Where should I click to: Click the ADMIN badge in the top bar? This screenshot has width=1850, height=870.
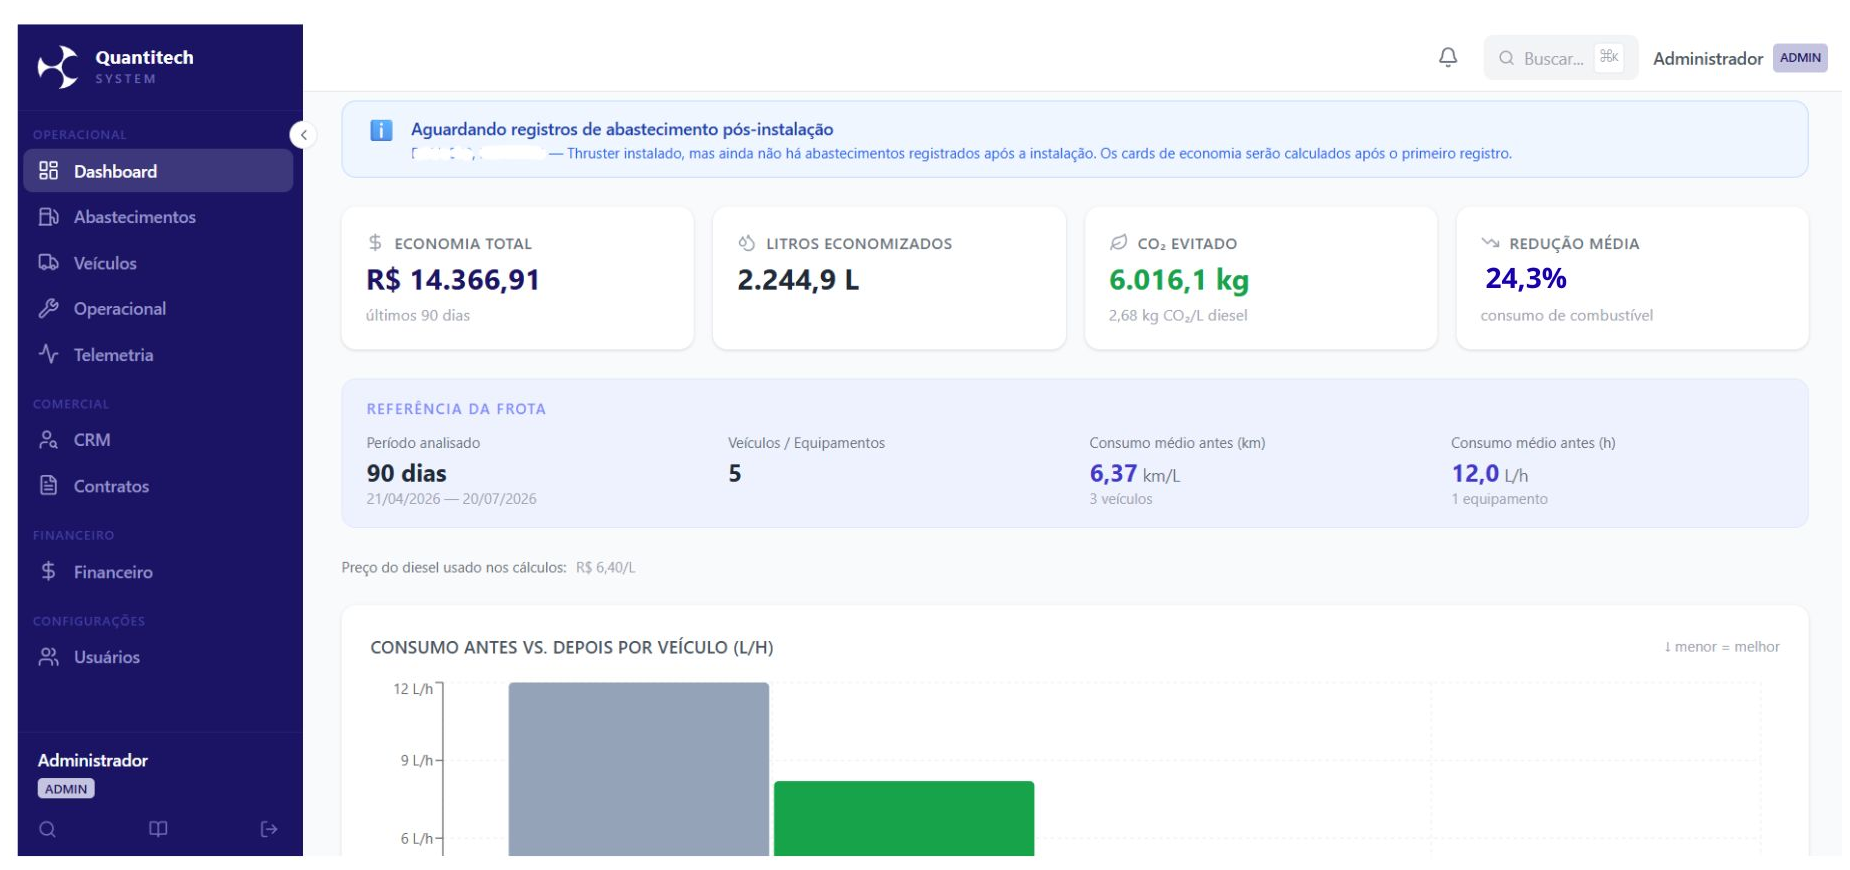1800,58
